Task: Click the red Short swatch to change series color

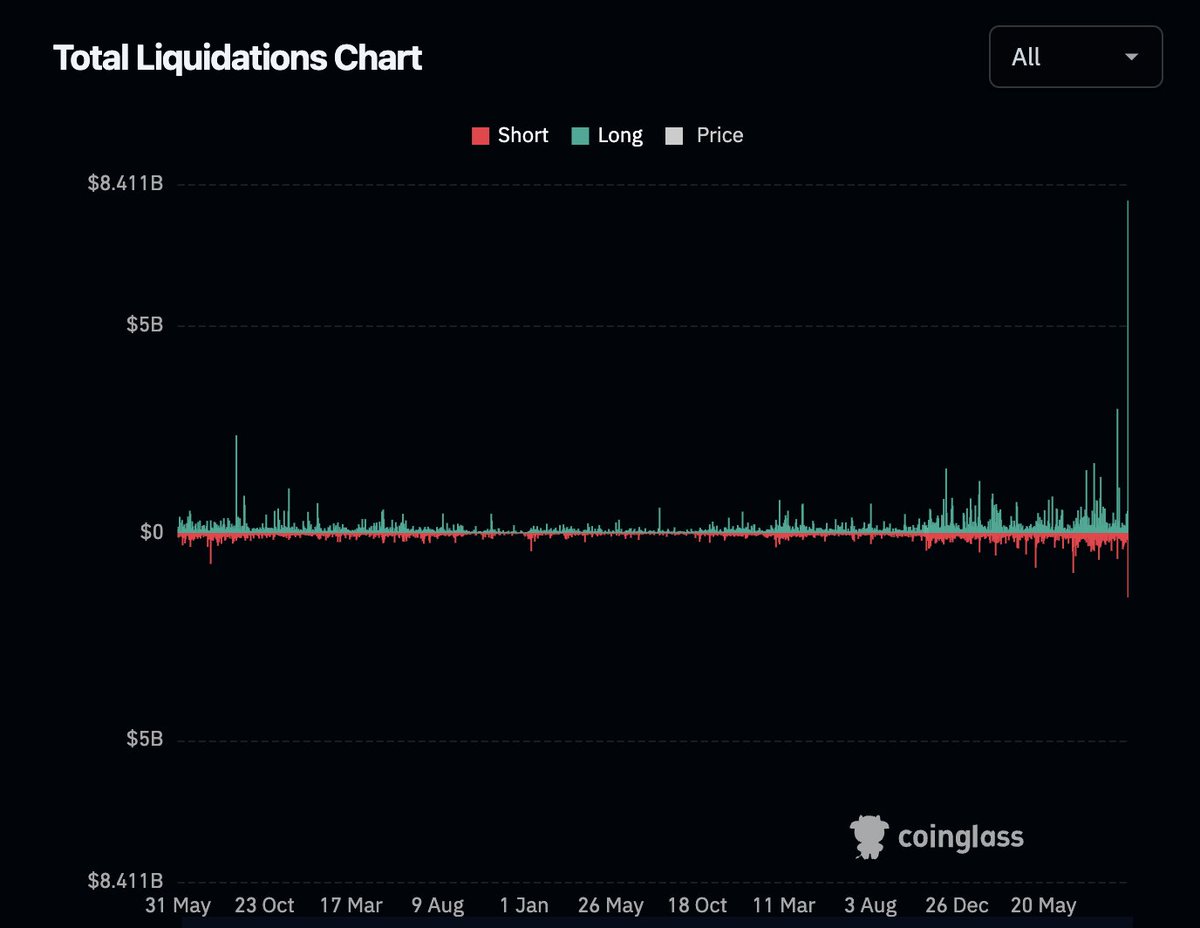Action: coord(480,135)
